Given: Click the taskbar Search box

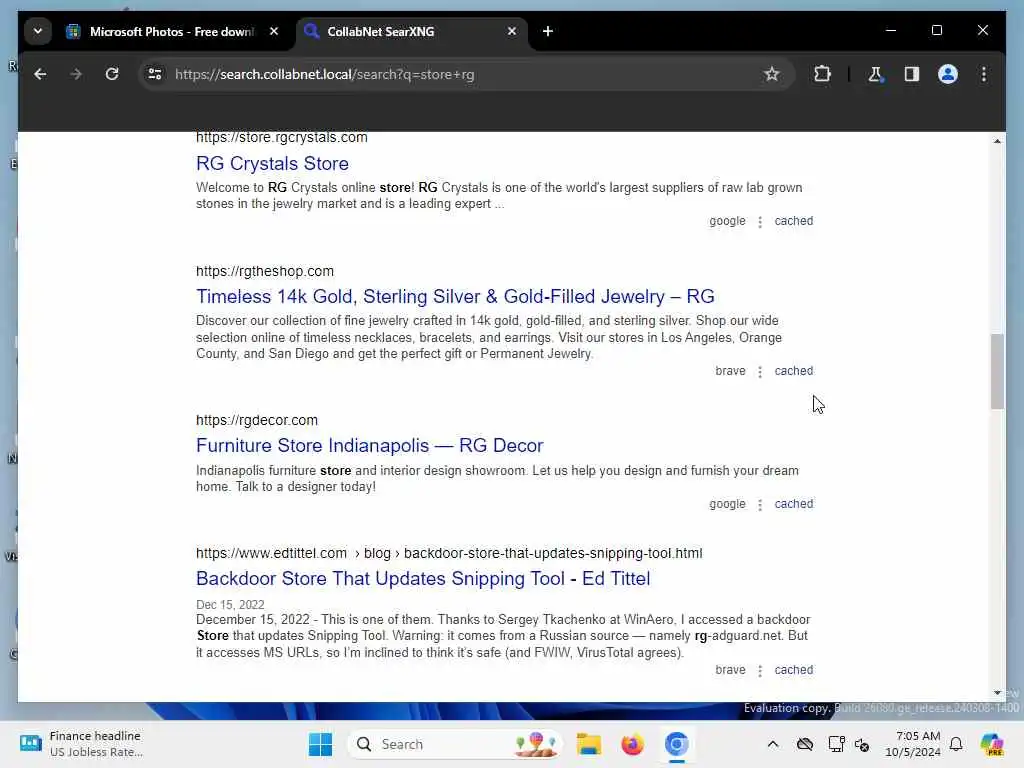Looking at the screenshot, I should coord(455,744).
